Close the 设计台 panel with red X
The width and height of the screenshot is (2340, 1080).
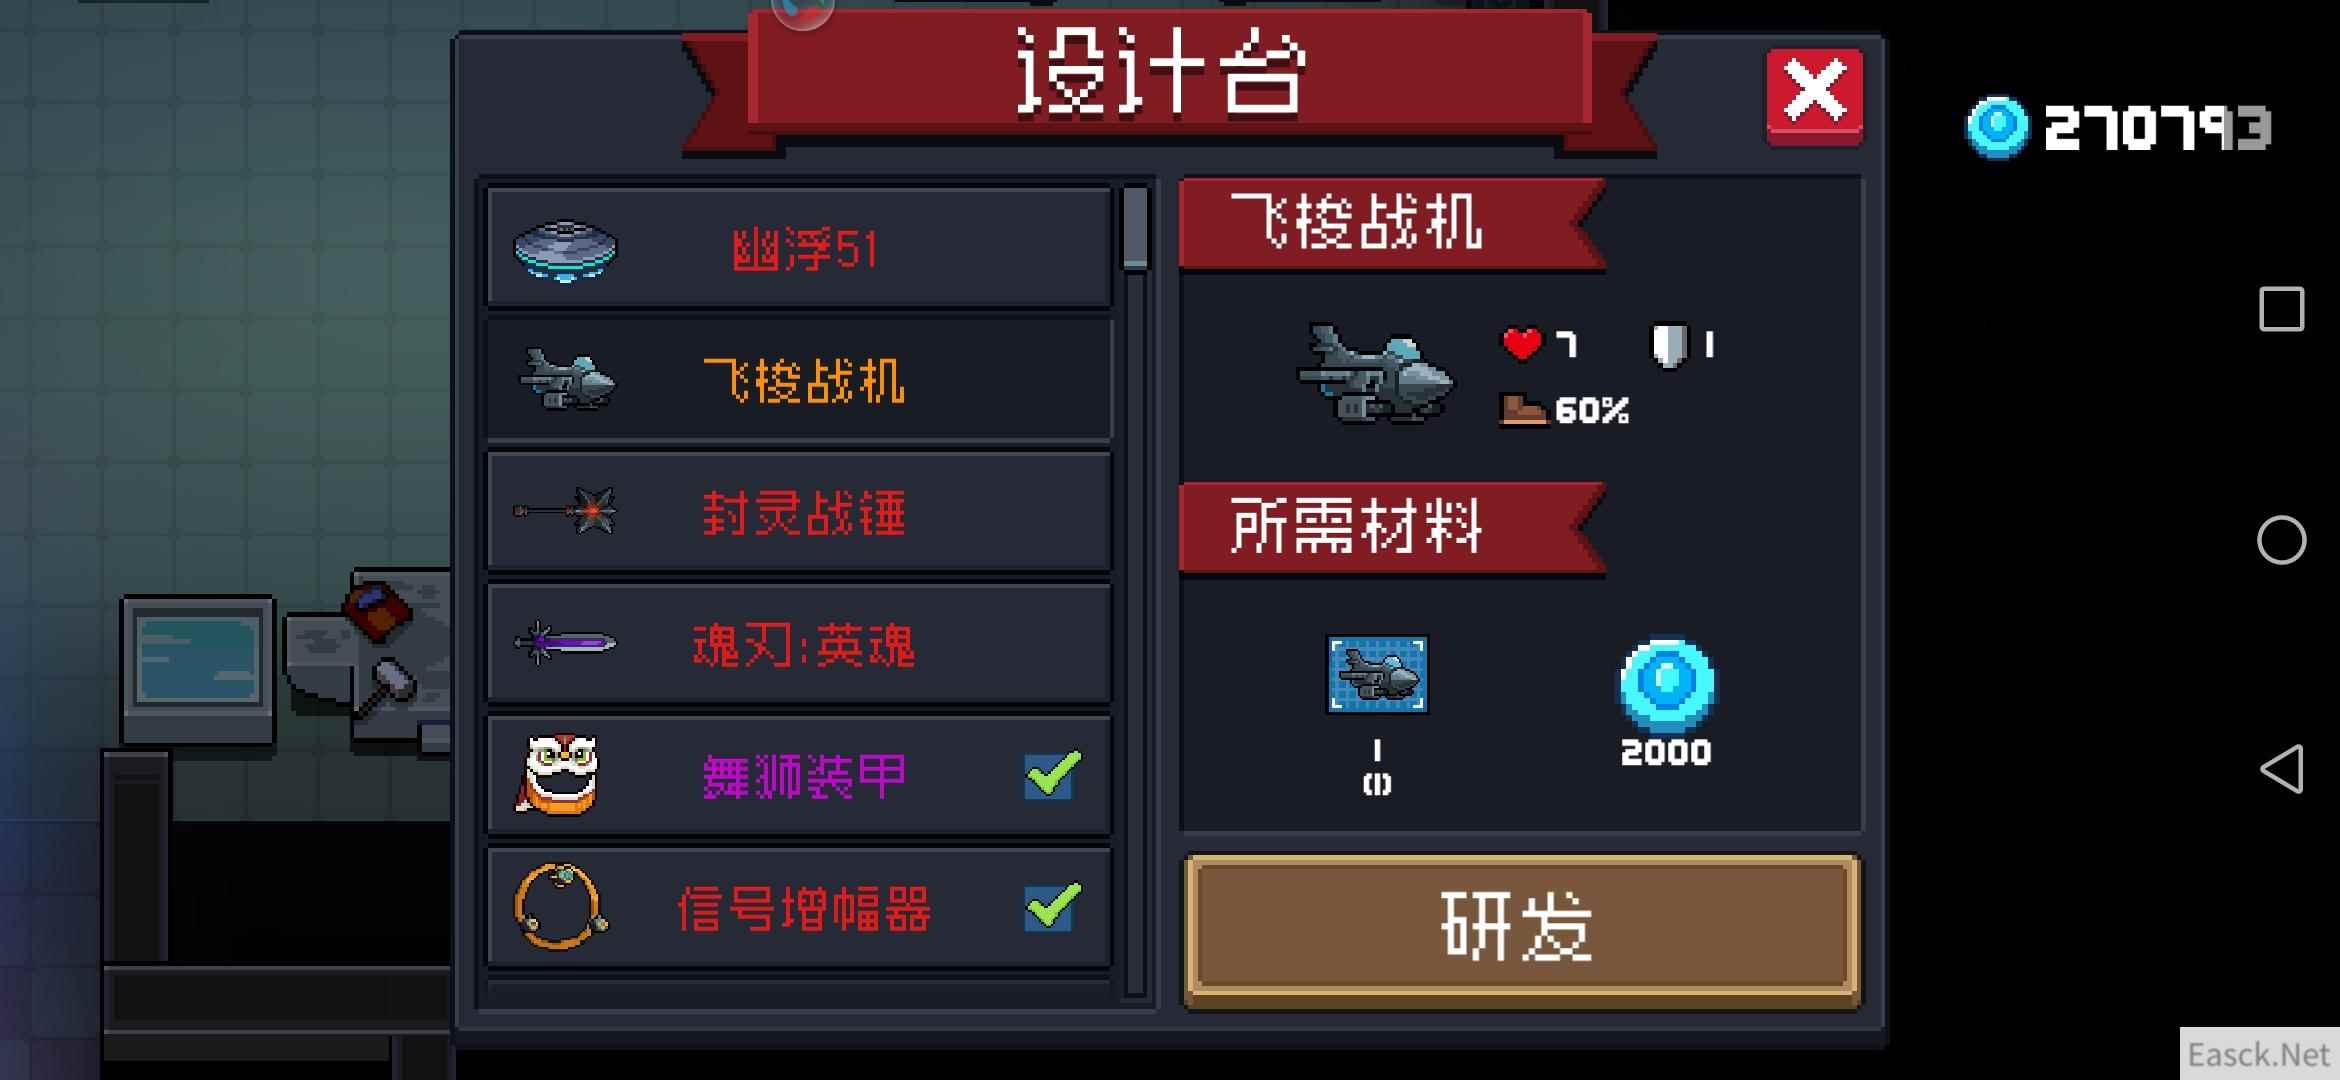pos(1814,97)
